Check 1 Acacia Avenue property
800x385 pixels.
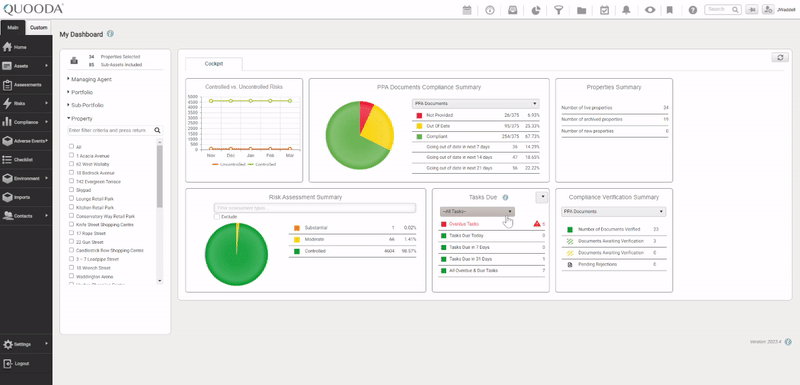coord(71,155)
